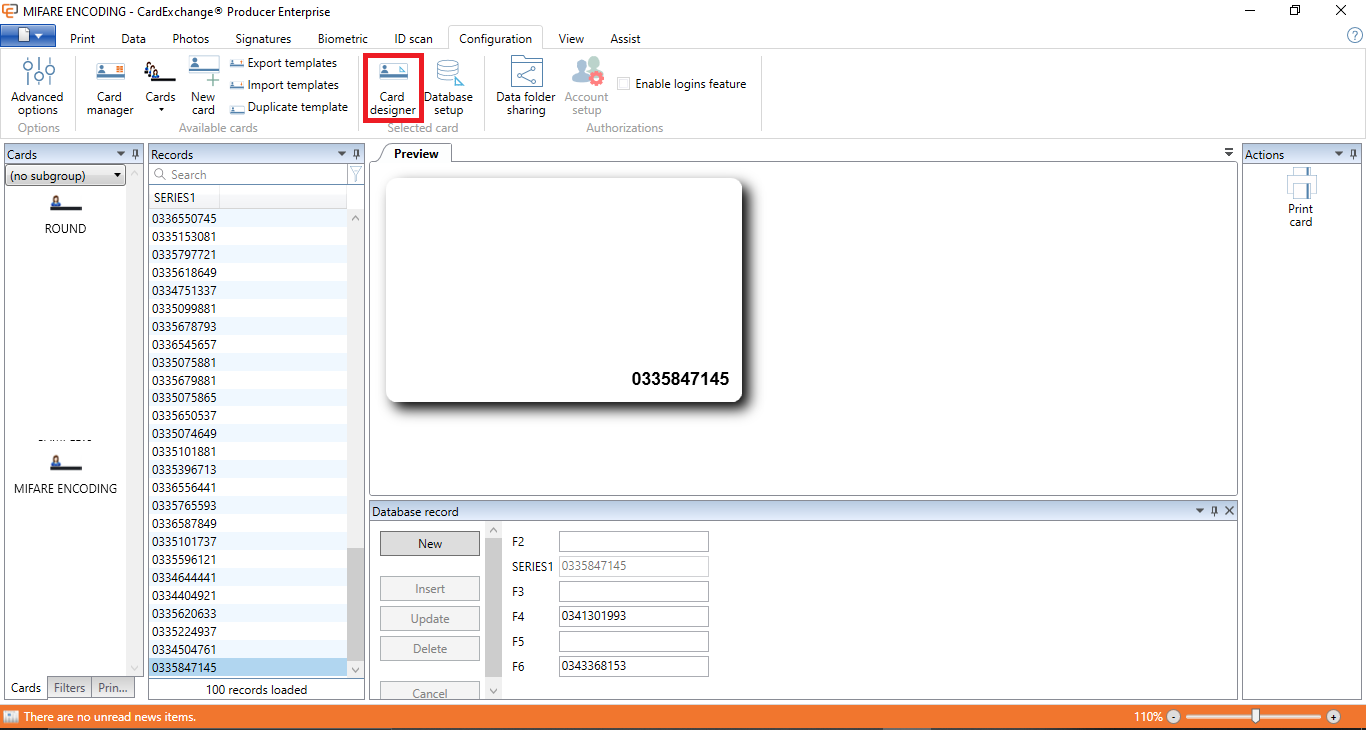Screen dimensions: 1366x730
Task: Pin the Records panel
Action: 356,154
